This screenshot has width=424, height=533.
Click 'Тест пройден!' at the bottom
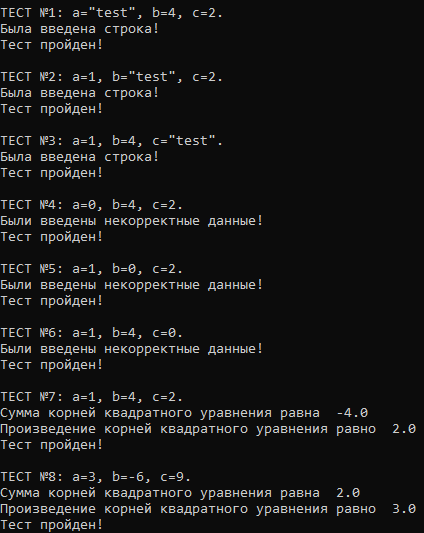click(x=51, y=525)
